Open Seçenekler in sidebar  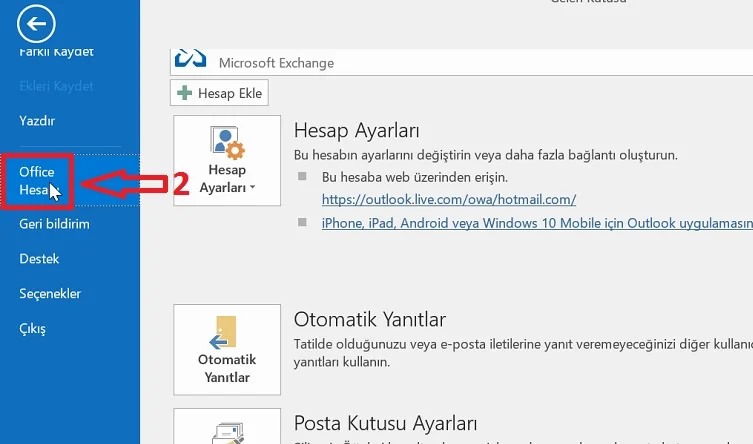pos(50,294)
